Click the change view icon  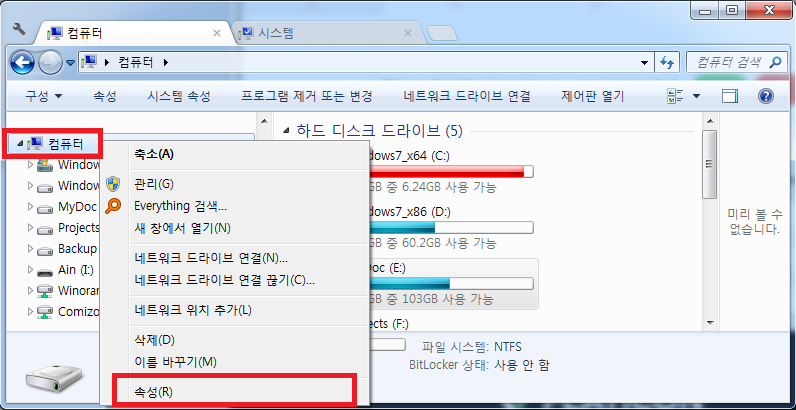(676, 96)
